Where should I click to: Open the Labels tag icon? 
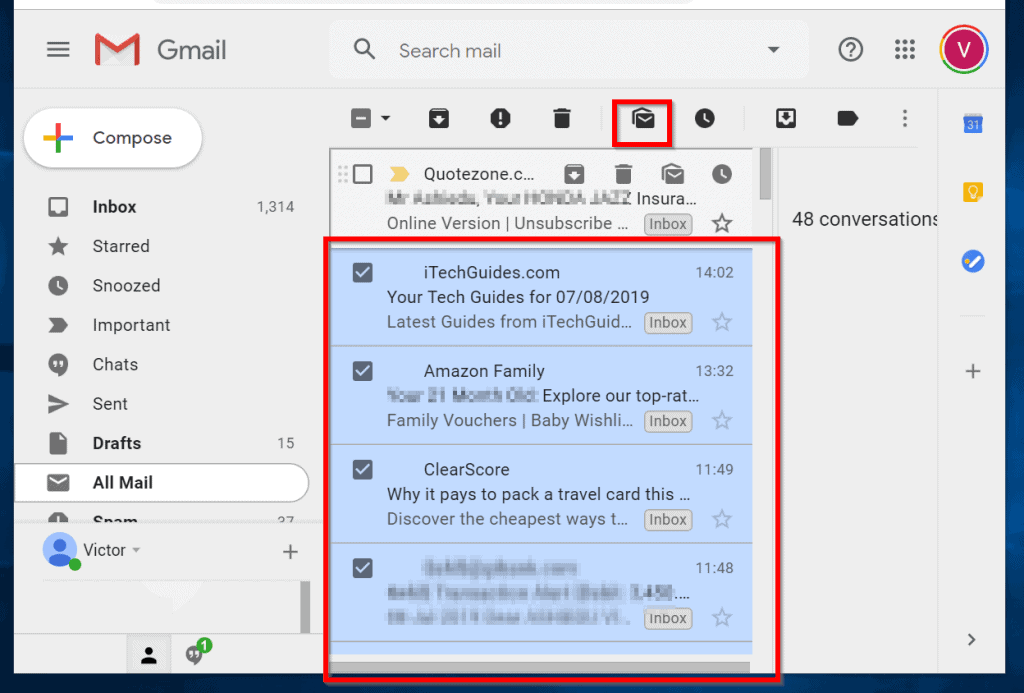point(847,118)
